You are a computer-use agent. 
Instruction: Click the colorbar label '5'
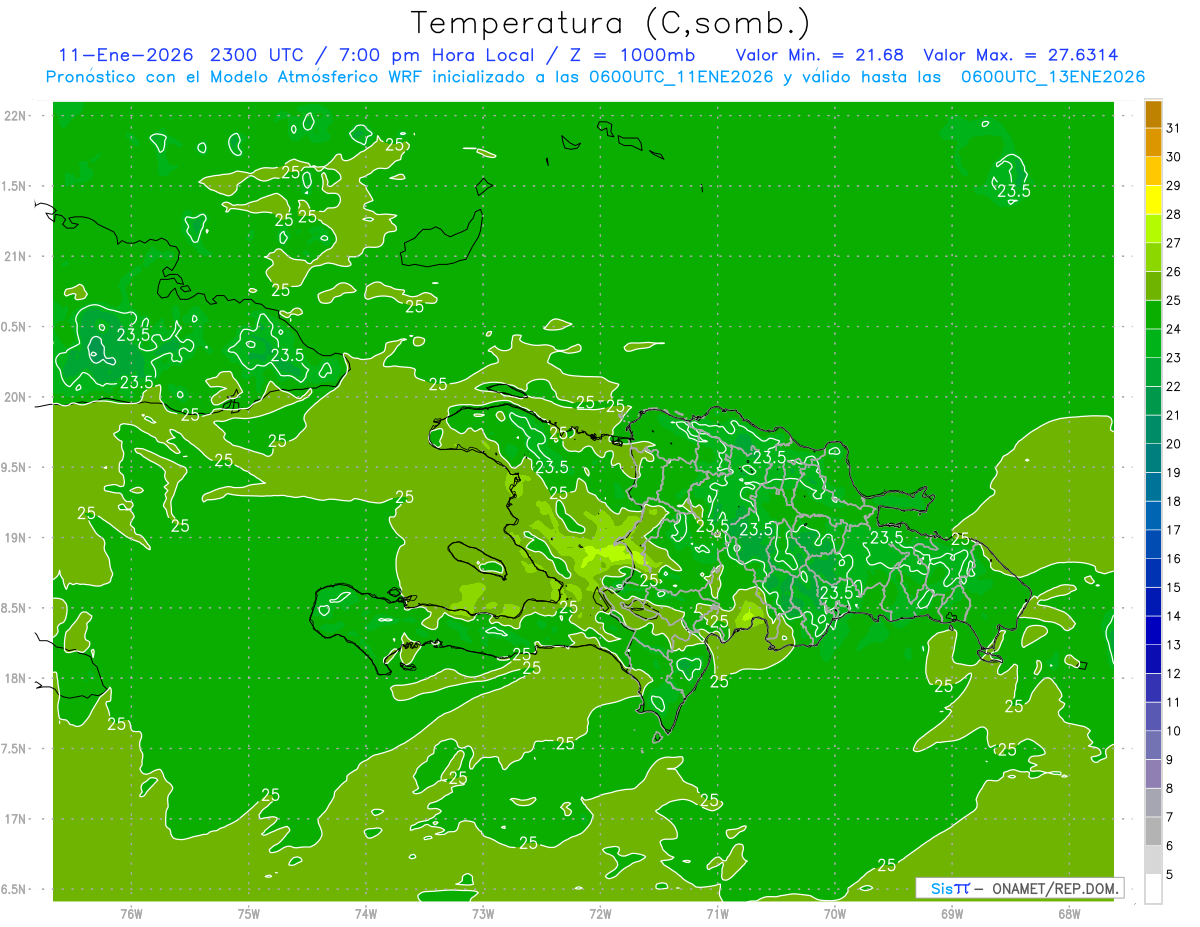click(1171, 875)
